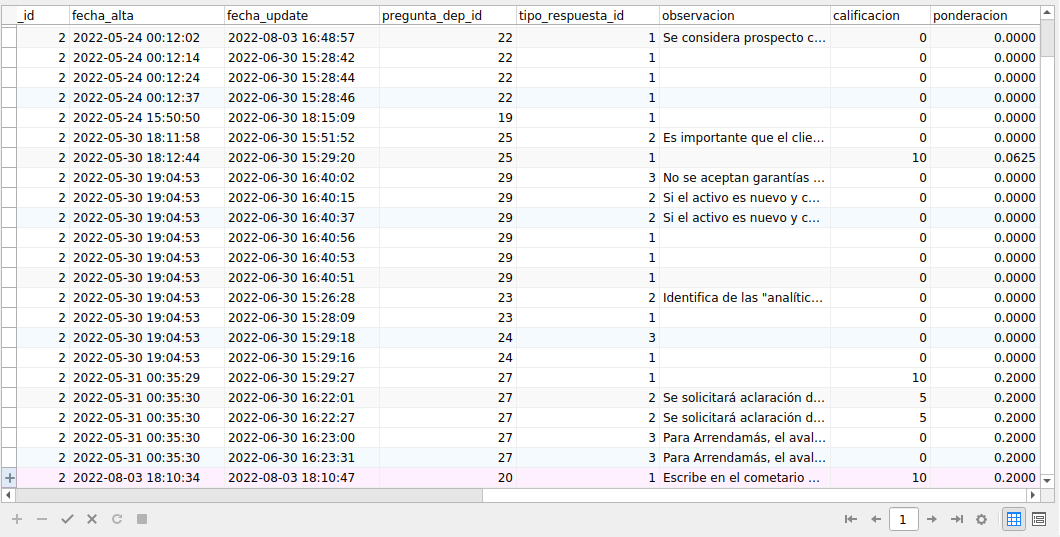Click the add record plus icon

coord(17,519)
